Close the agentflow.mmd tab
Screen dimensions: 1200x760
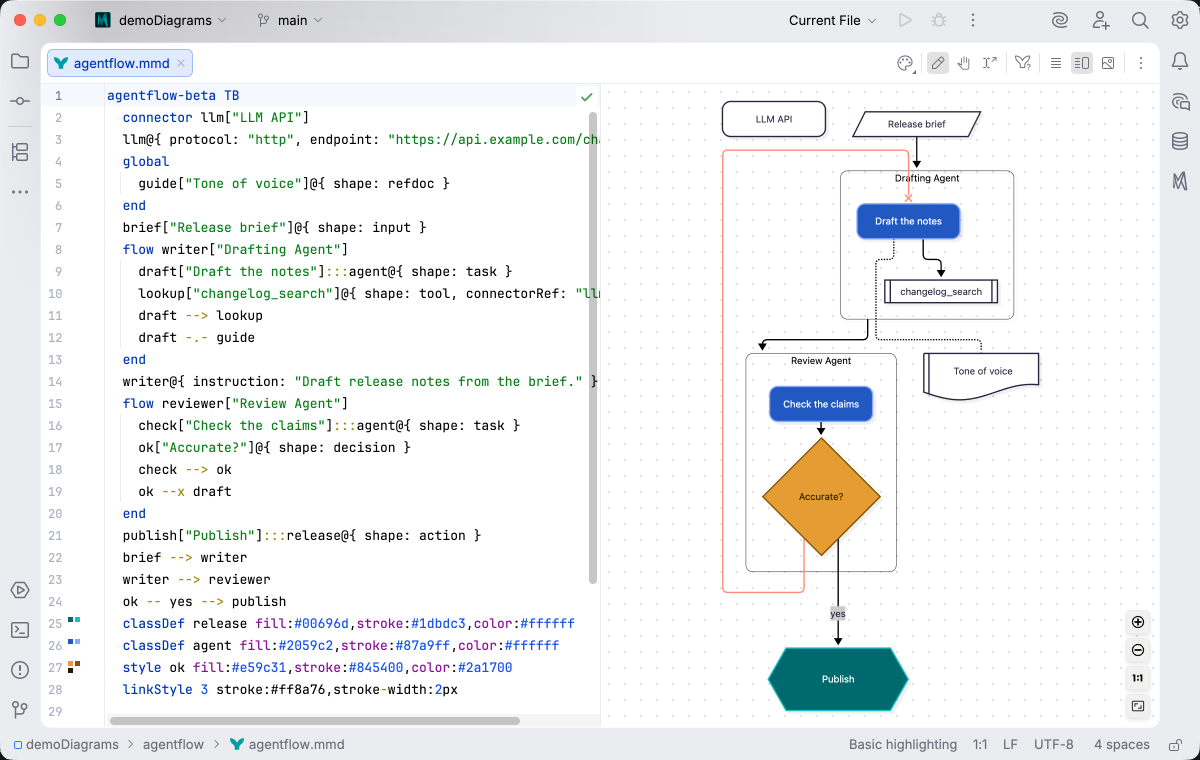coord(181,63)
